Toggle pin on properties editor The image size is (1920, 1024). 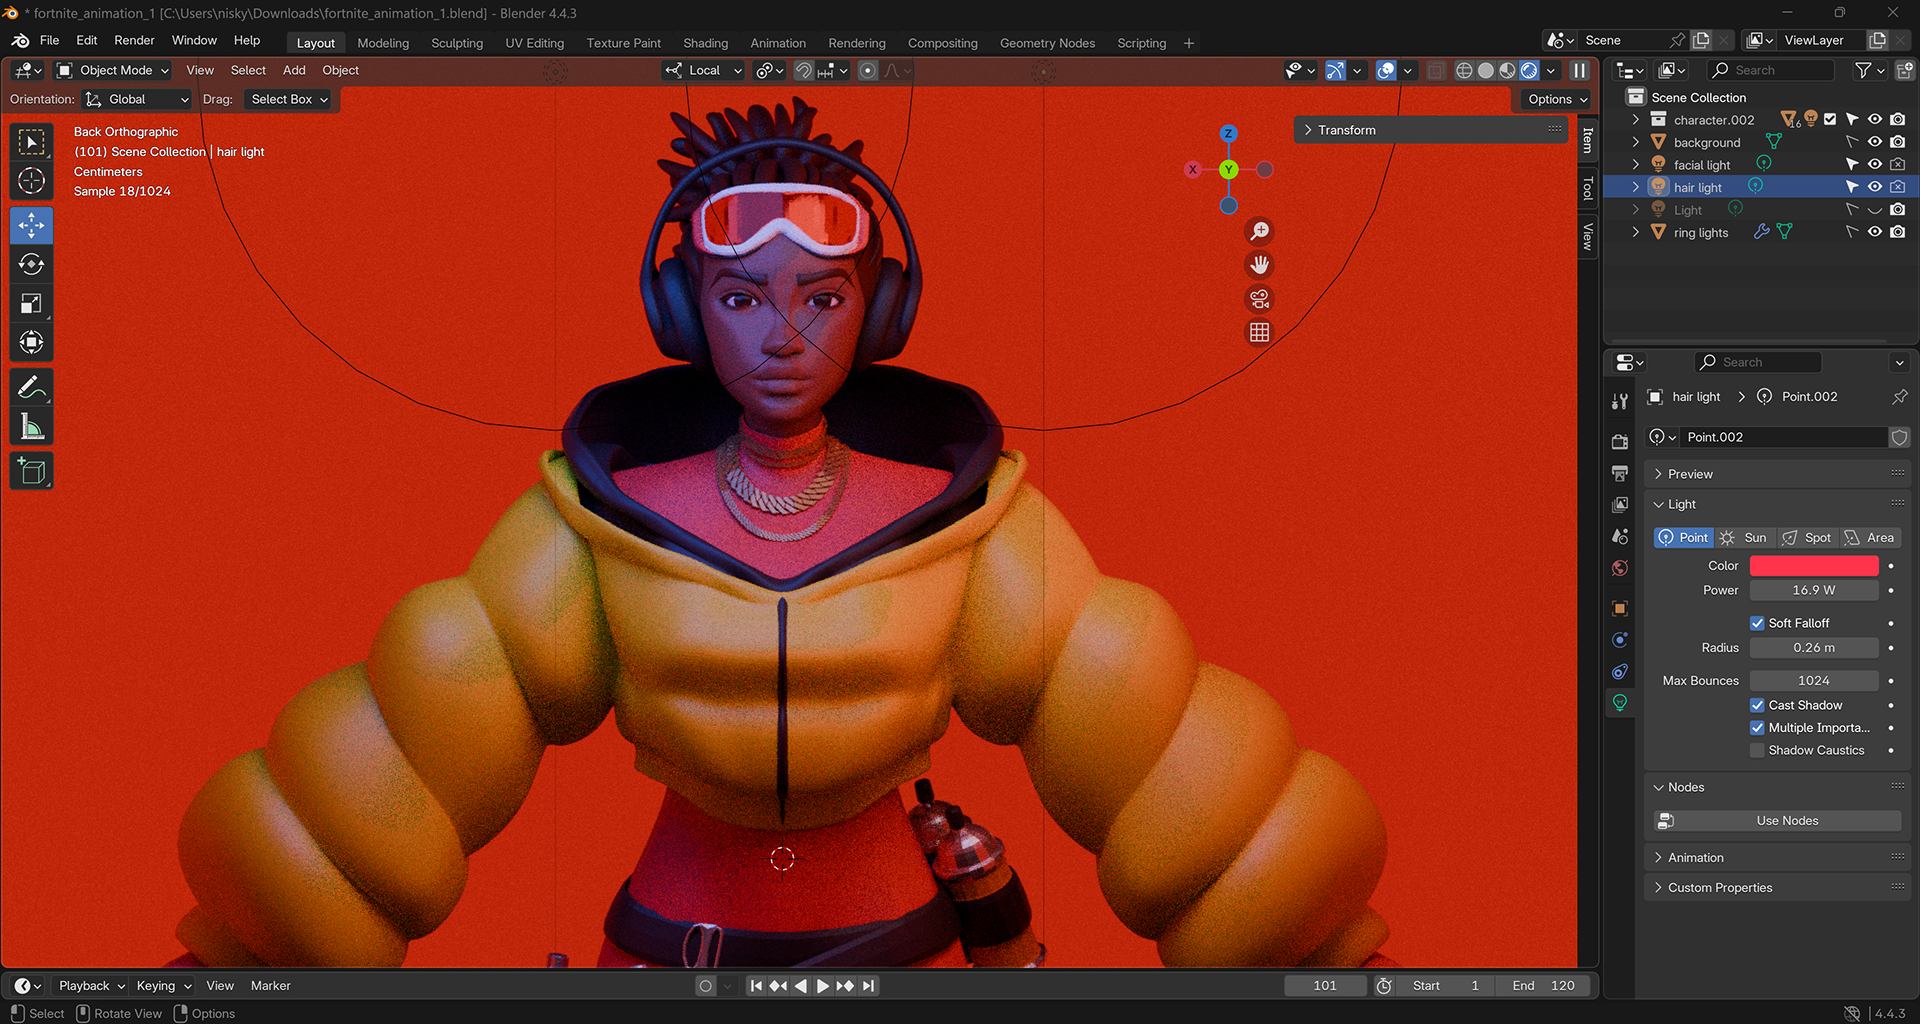(1899, 397)
